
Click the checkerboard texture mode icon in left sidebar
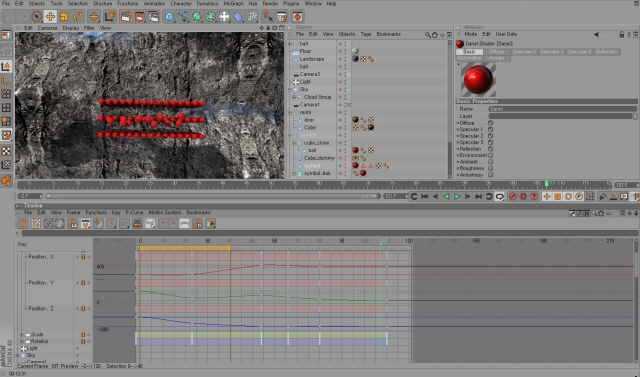pos(6,151)
